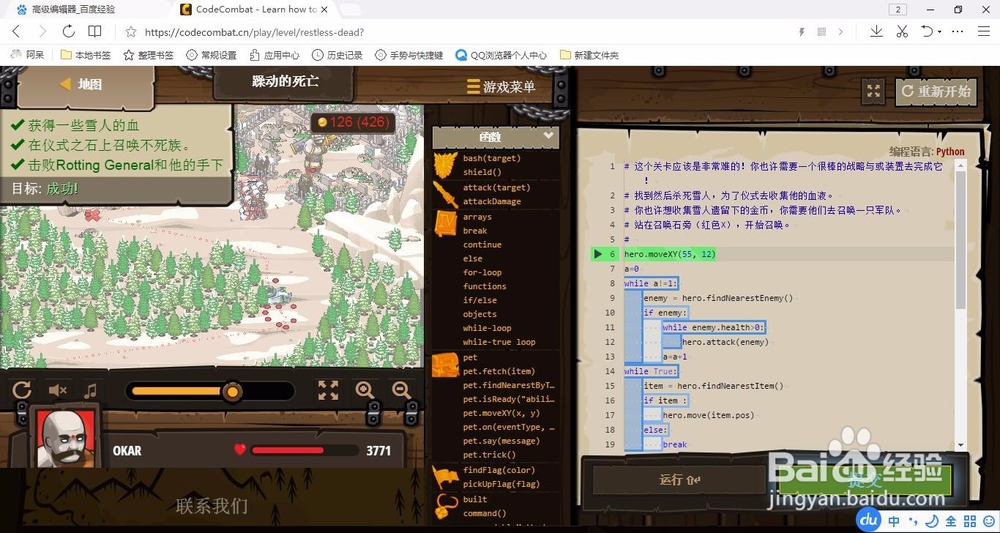This screenshot has height=533, width=1000.
Task: Open the scissors screenshot tool
Action: tap(901, 31)
